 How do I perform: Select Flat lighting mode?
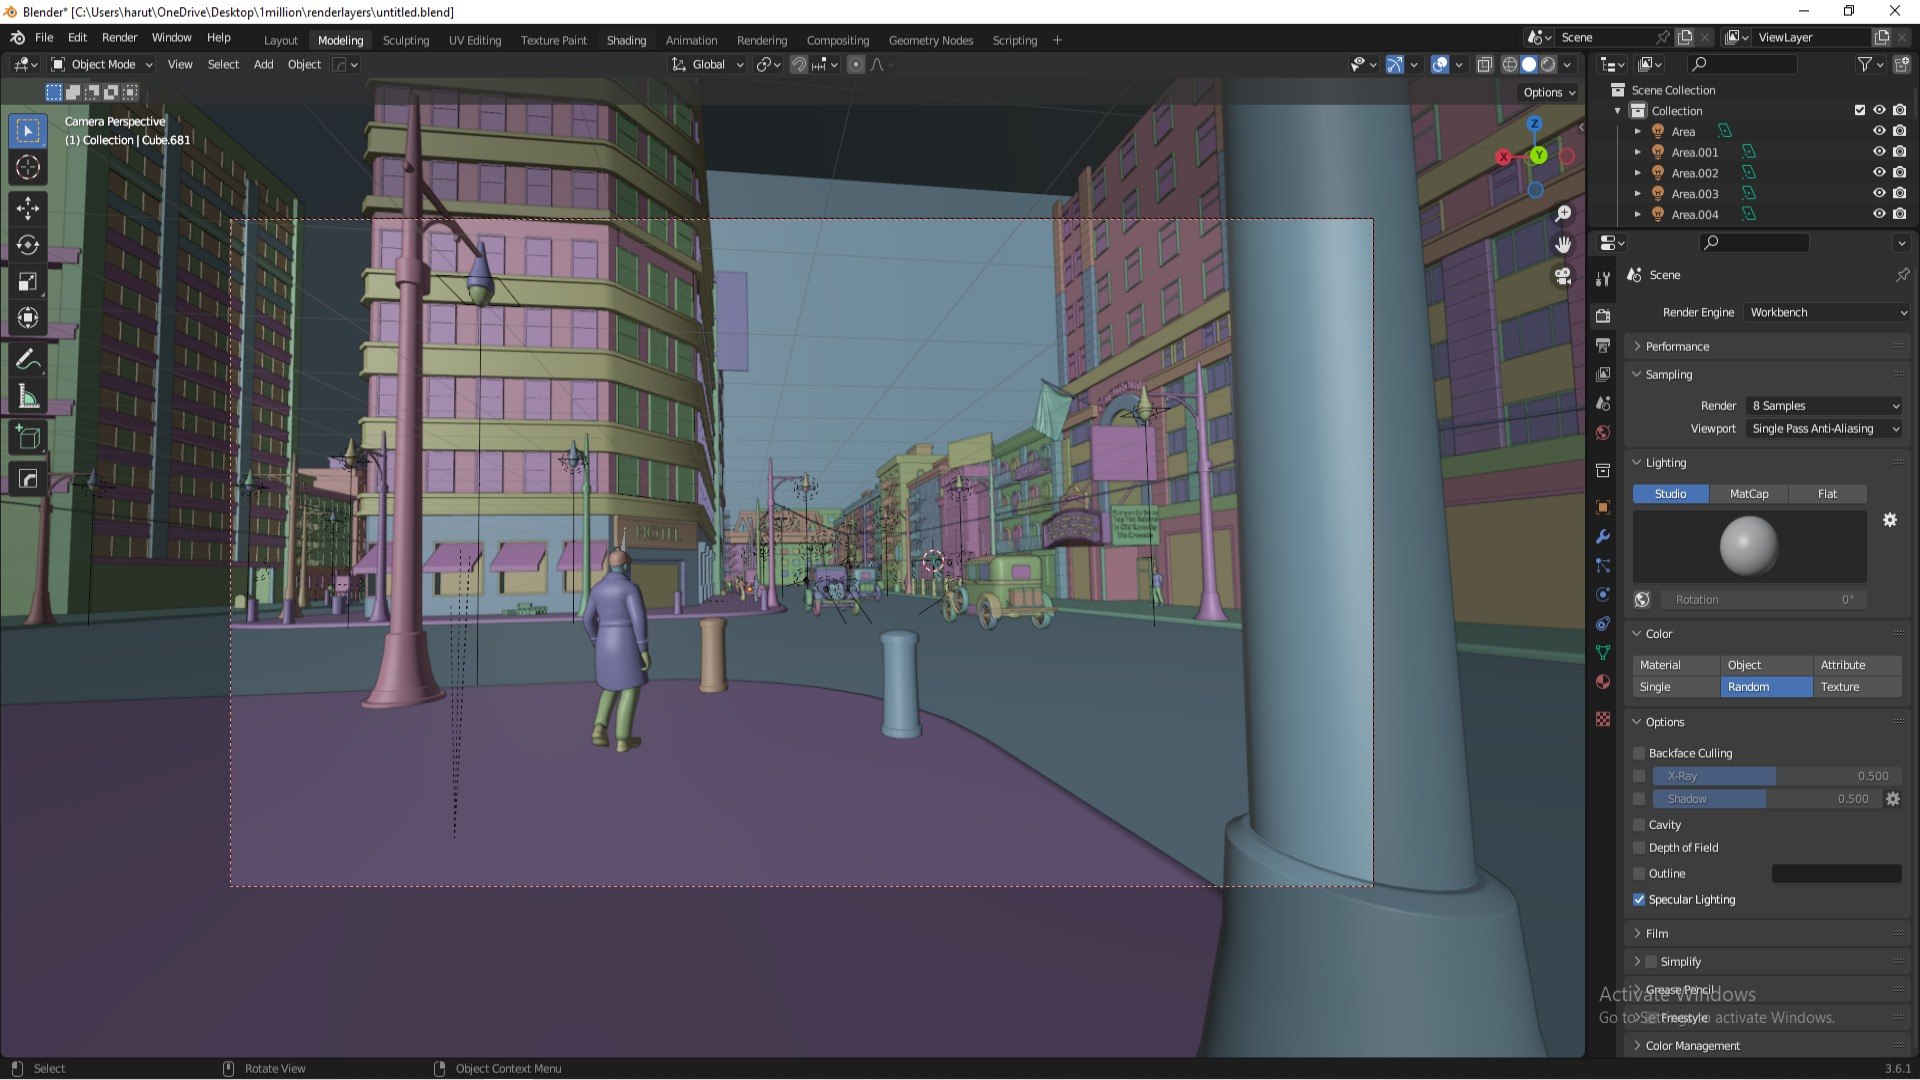click(1827, 494)
